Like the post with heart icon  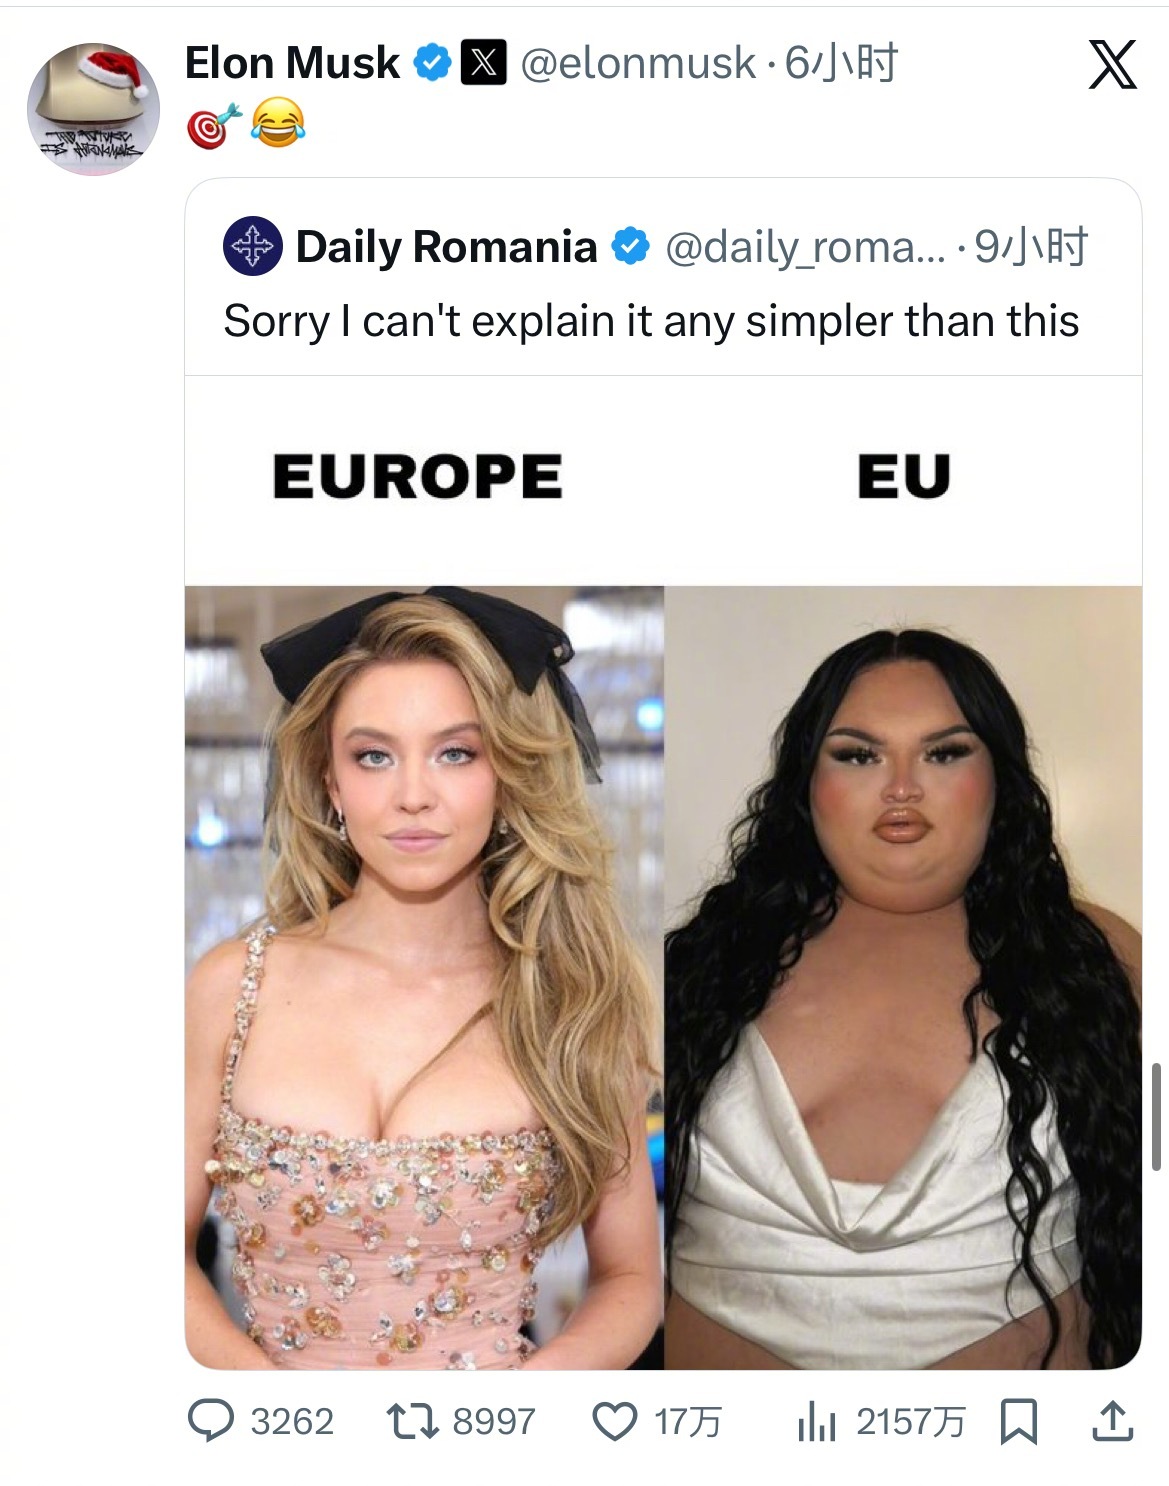click(615, 1421)
